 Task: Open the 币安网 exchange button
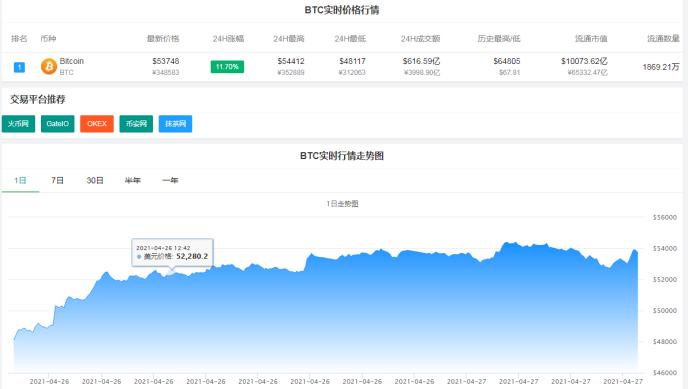pyautogui.click(x=136, y=124)
